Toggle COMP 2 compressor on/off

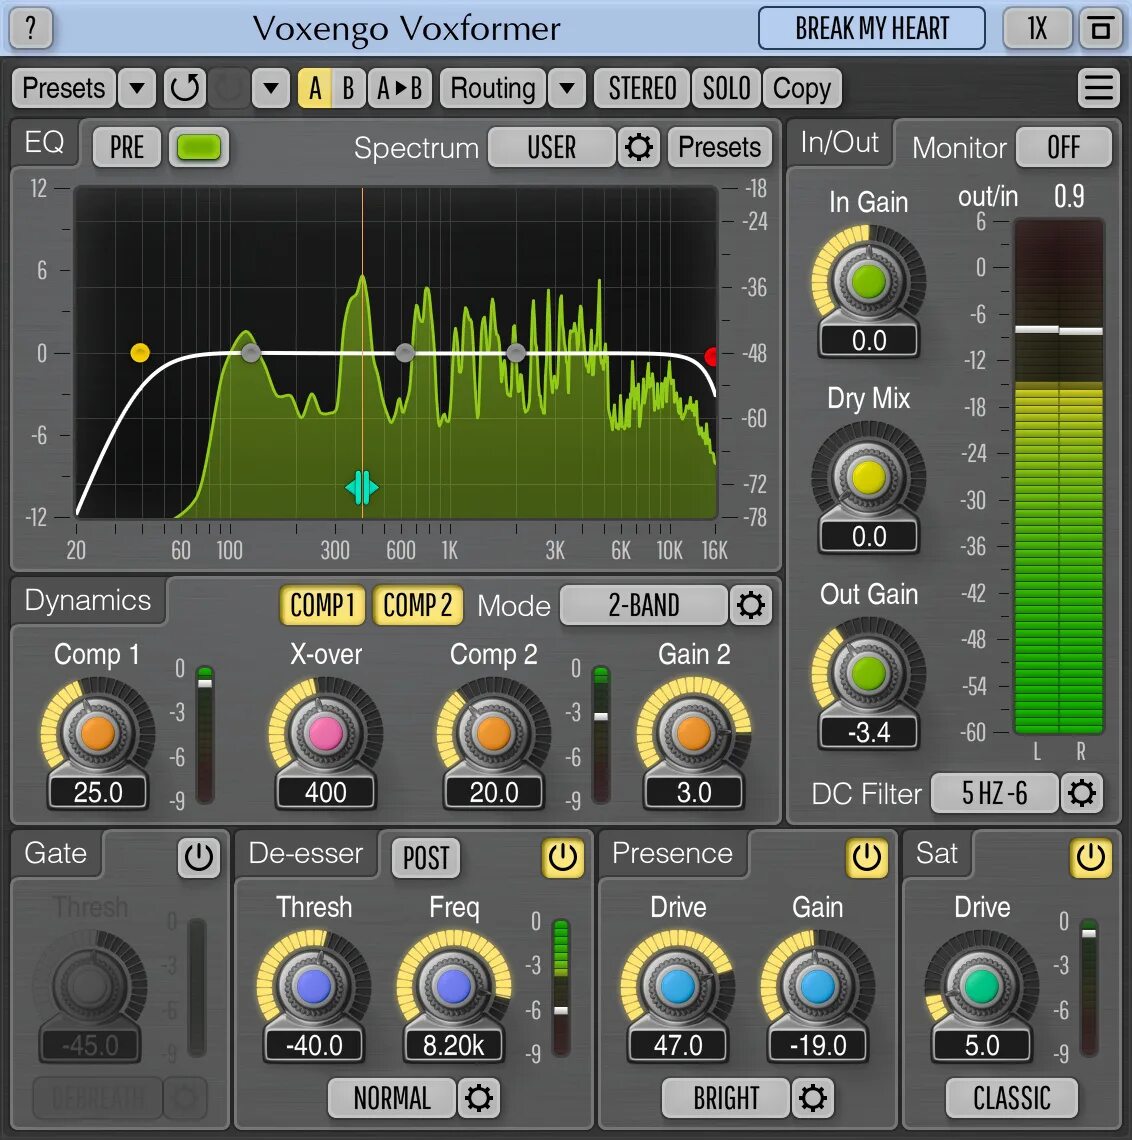(417, 605)
